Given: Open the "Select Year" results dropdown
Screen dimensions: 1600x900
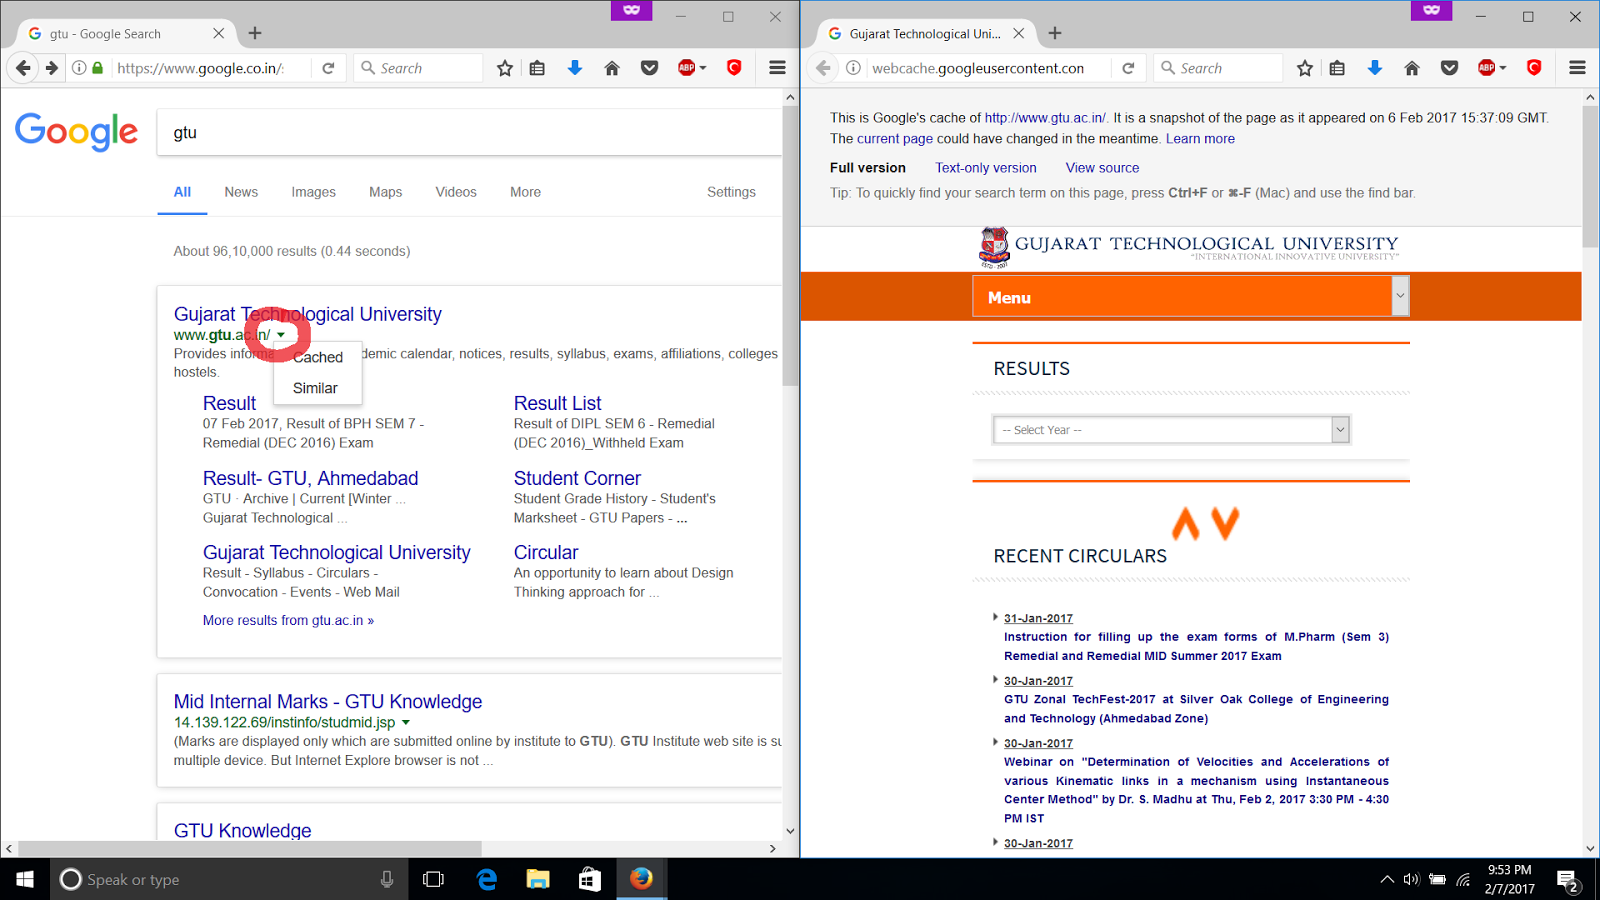Looking at the screenshot, I should pyautogui.click(x=1172, y=430).
